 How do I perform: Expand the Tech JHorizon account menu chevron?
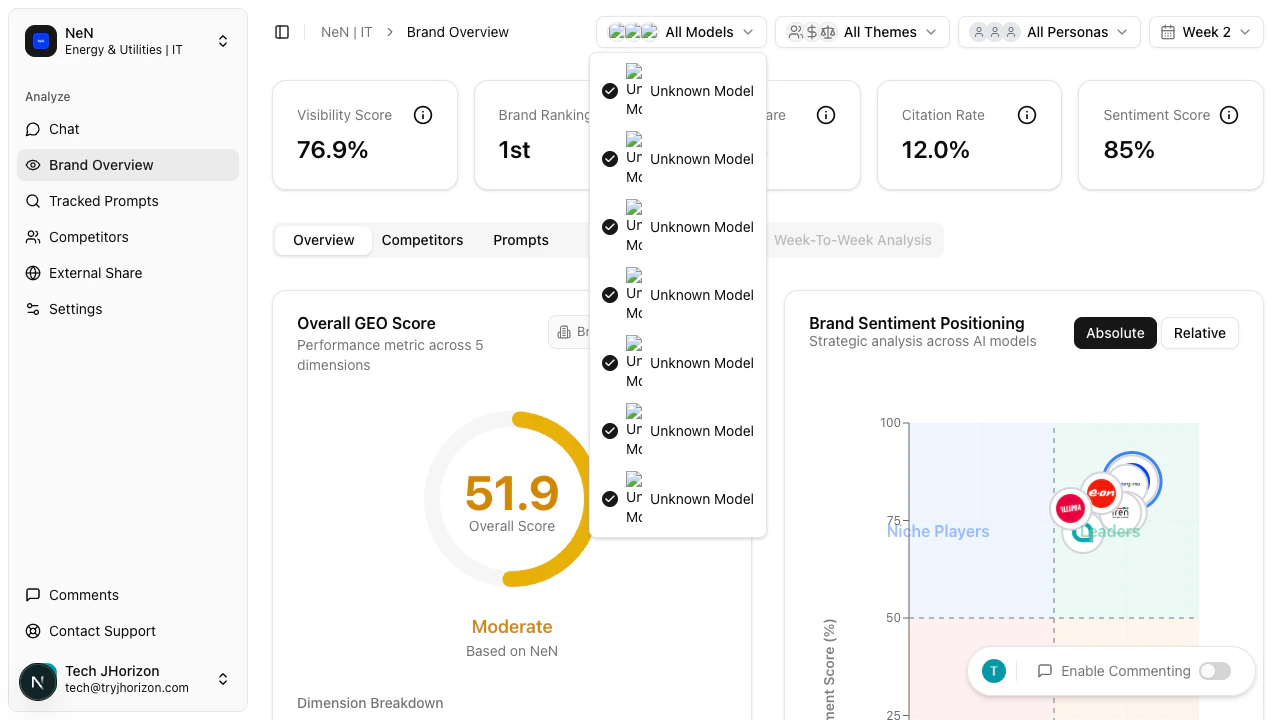click(x=223, y=679)
